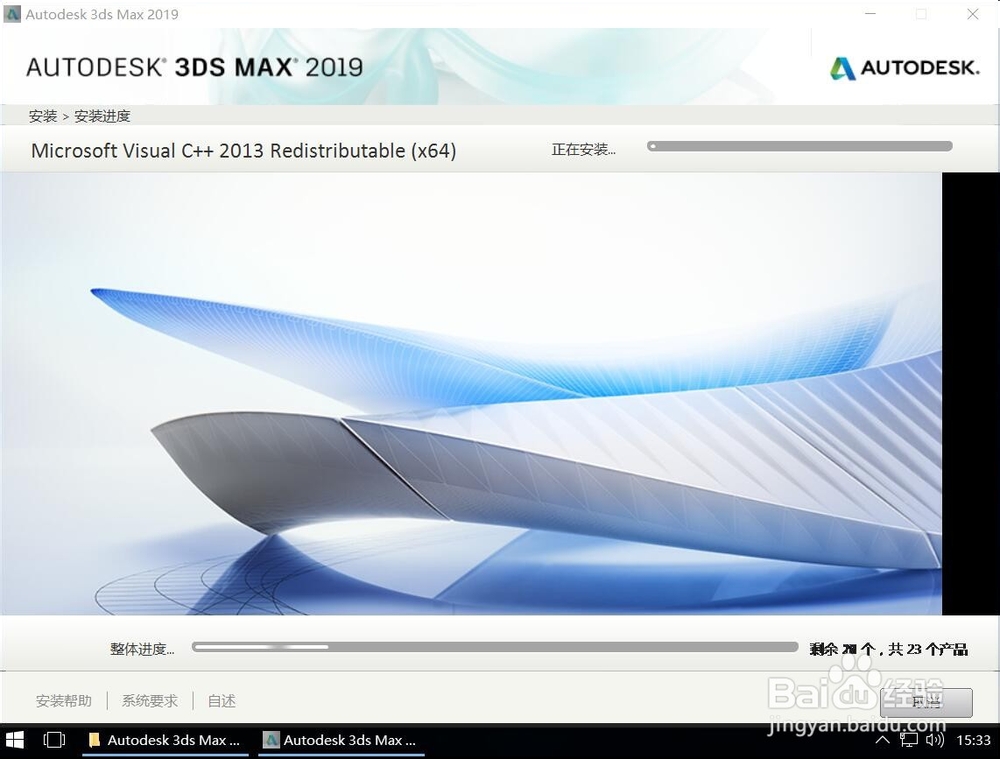Click the remaining products count text
The width and height of the screenshot is (1000, 759).
pyautogui.click(x=888, y=647)
